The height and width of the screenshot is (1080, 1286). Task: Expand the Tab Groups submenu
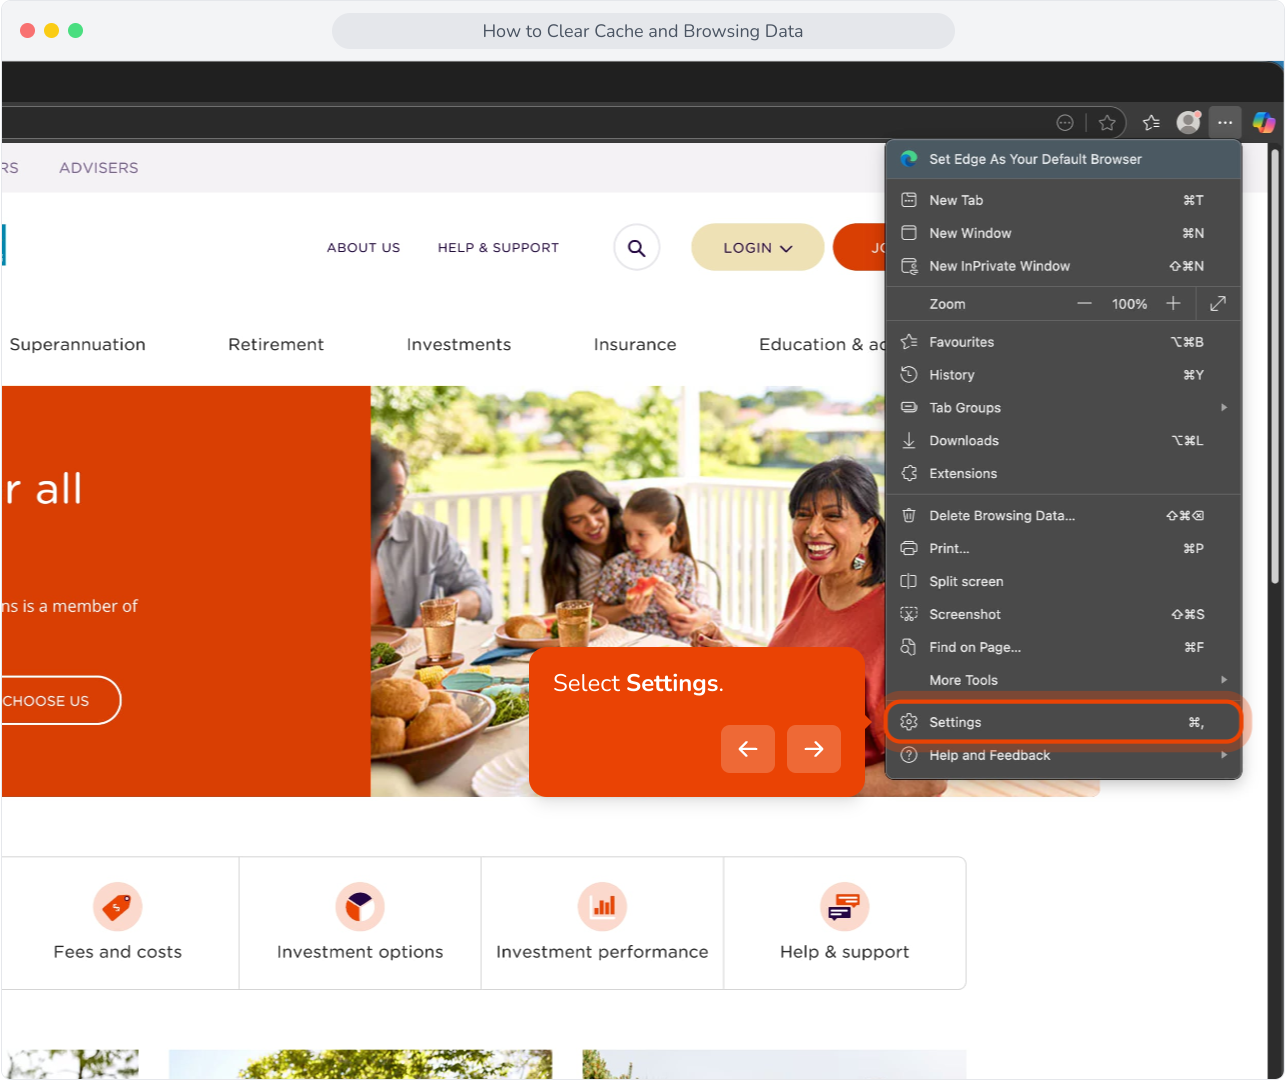(x=1063, y=408)
